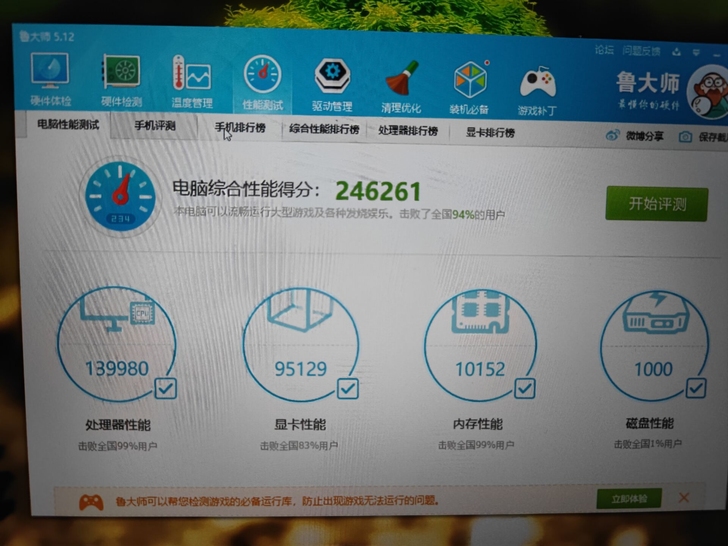Click the 内存性能 label
The image size is (728, 546).
[x=478, y=424]
